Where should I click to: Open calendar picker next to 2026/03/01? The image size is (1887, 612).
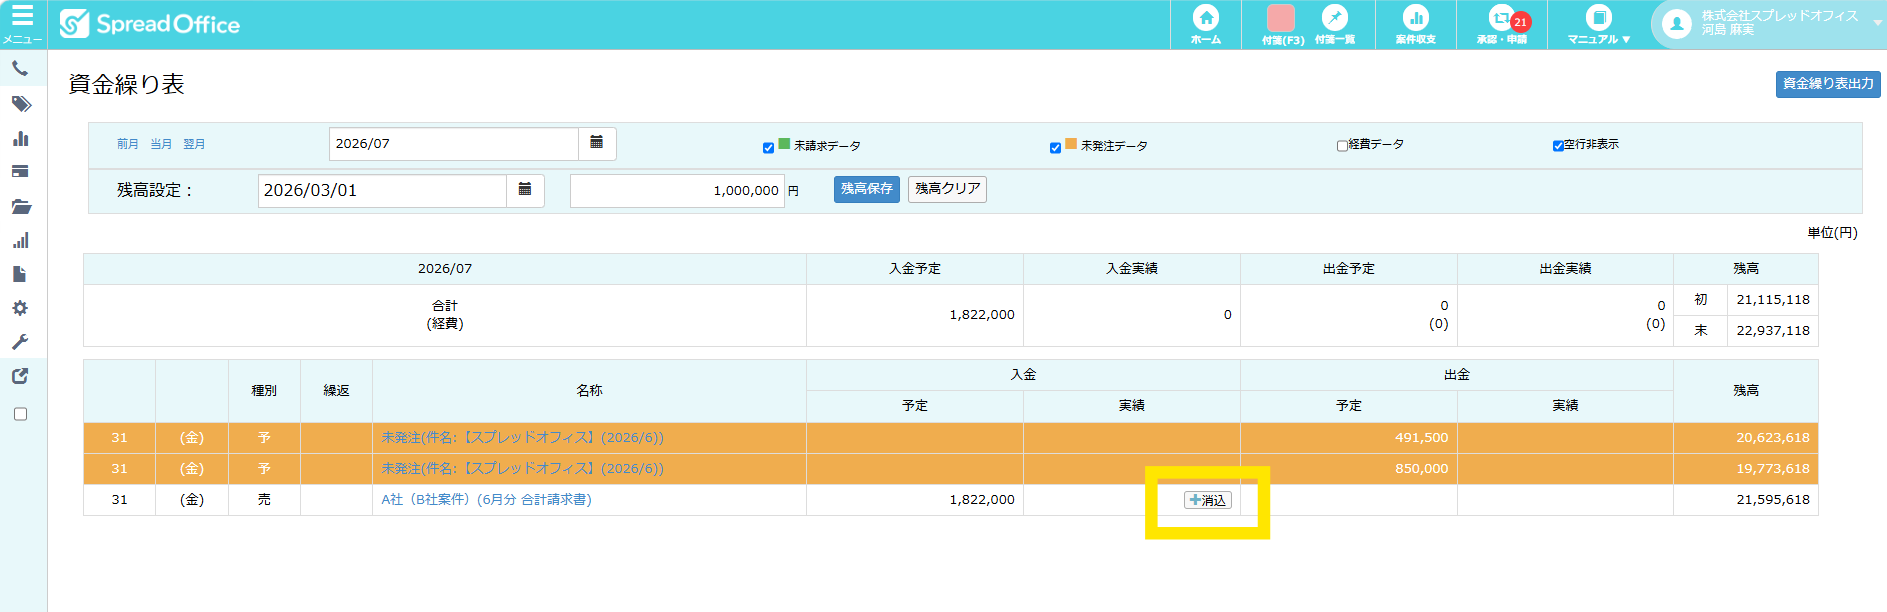click(525, 190)
